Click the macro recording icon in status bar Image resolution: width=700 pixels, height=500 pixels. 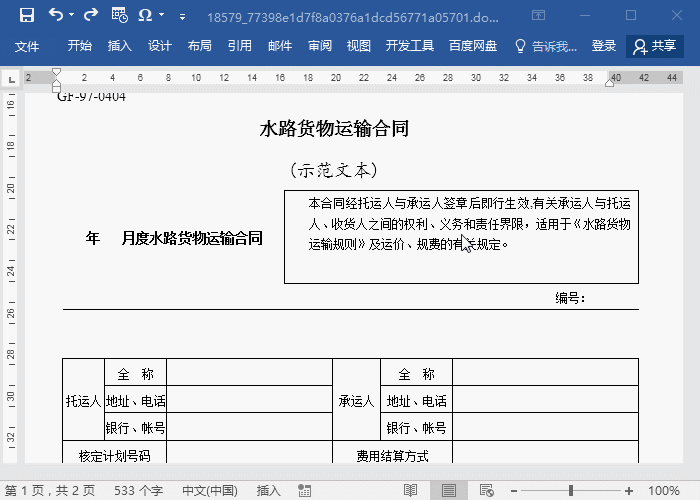tap(304, 490)
